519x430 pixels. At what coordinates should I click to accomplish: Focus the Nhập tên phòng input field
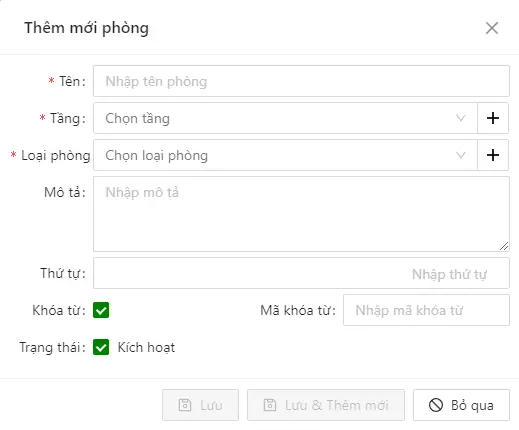tap(301, 81)
